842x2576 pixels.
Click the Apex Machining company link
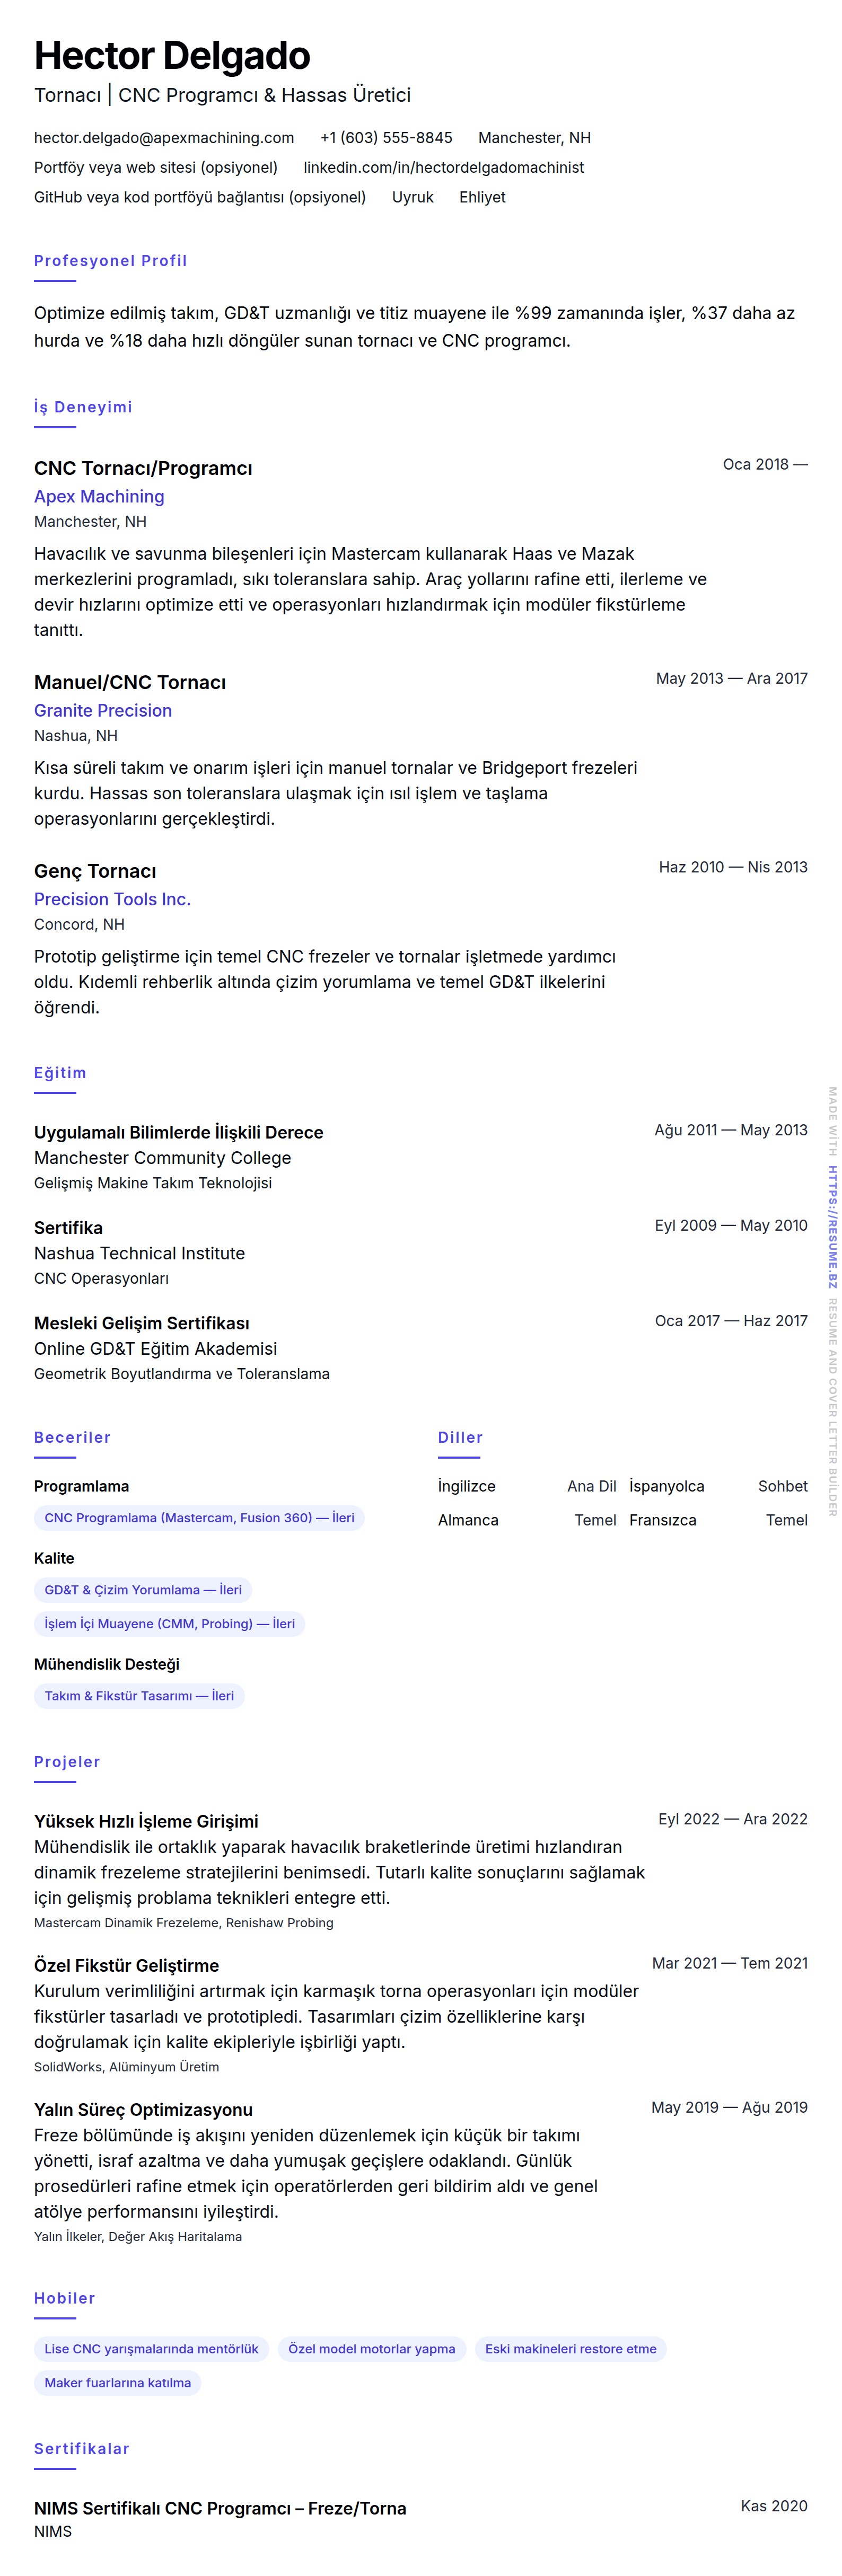(99, 497)
